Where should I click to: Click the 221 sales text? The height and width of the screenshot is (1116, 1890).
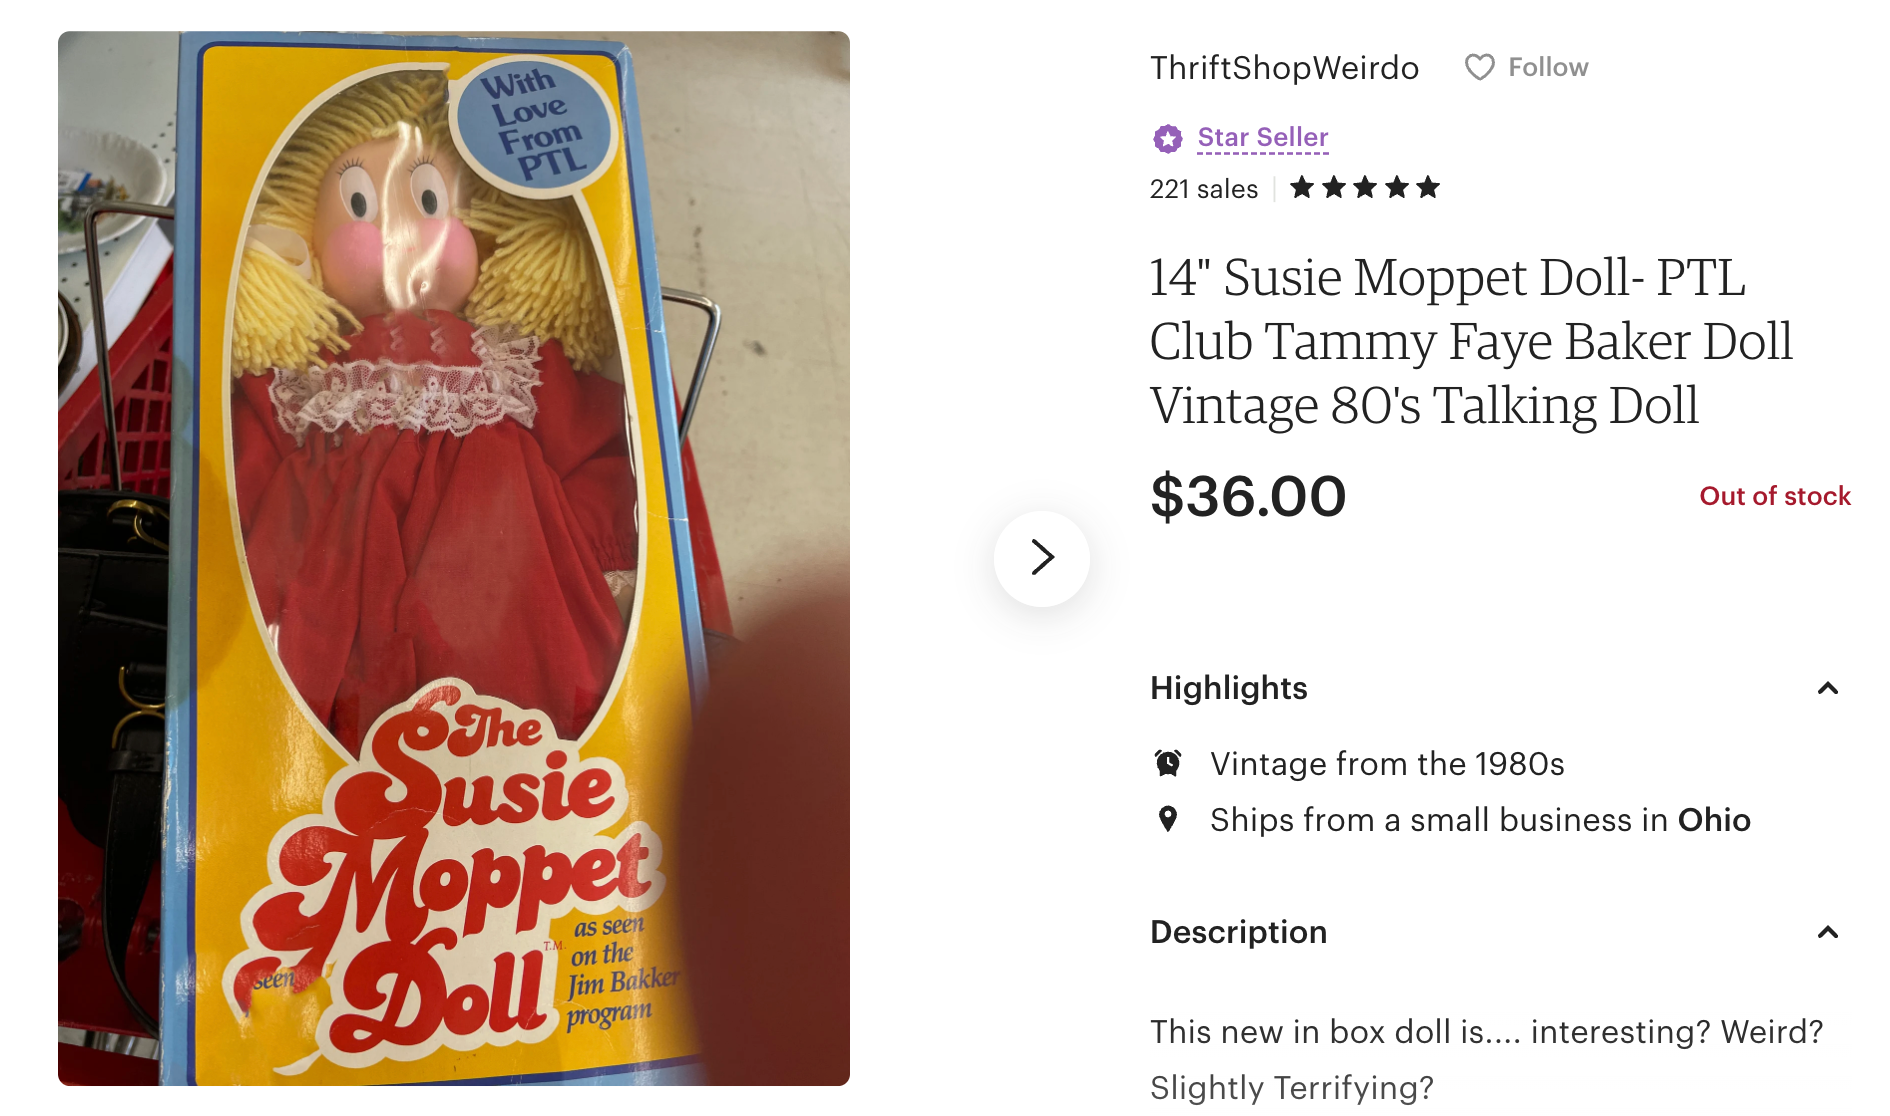(1204, 188)
